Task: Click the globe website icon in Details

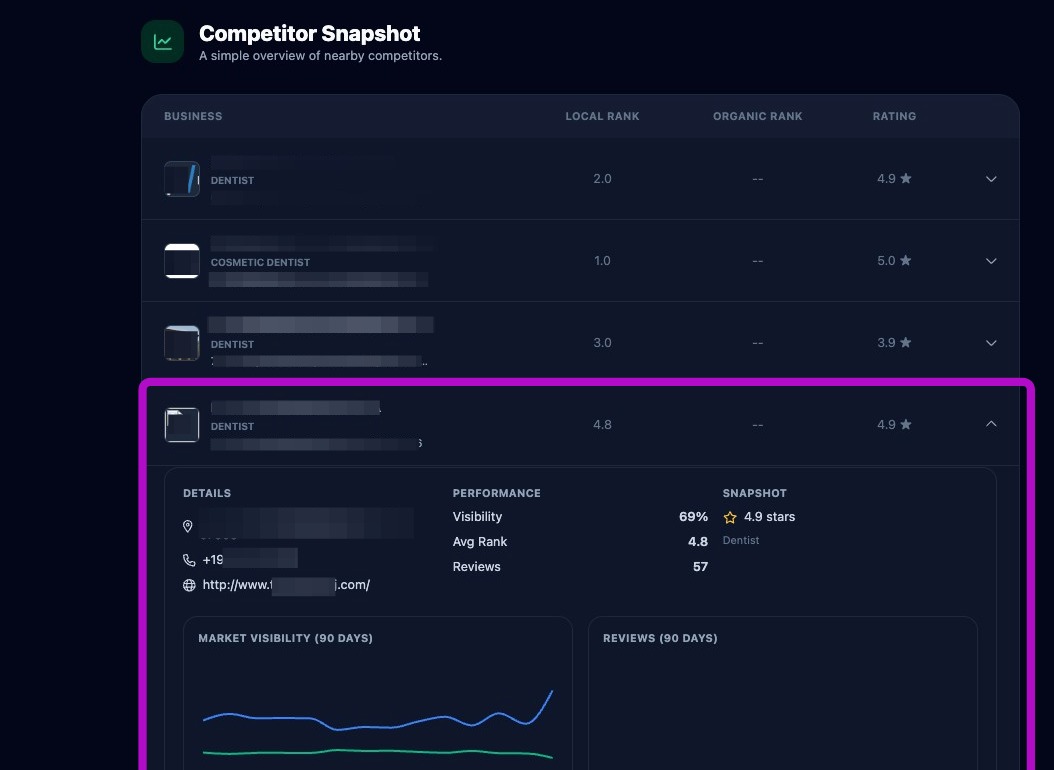Action: pyautogui.click(x=189, y=585)
